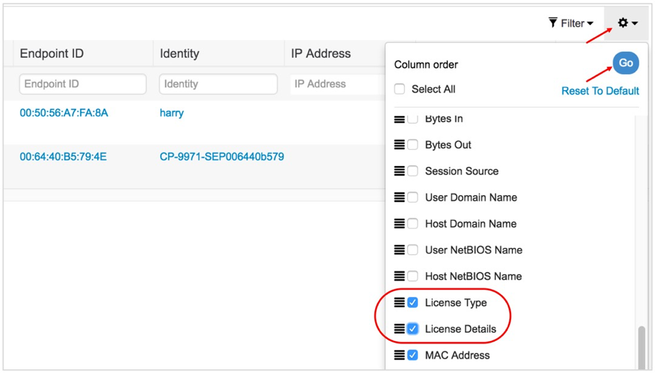
Task: Grab the drag handle beside MAC Address
Action: tap(399, 355)
